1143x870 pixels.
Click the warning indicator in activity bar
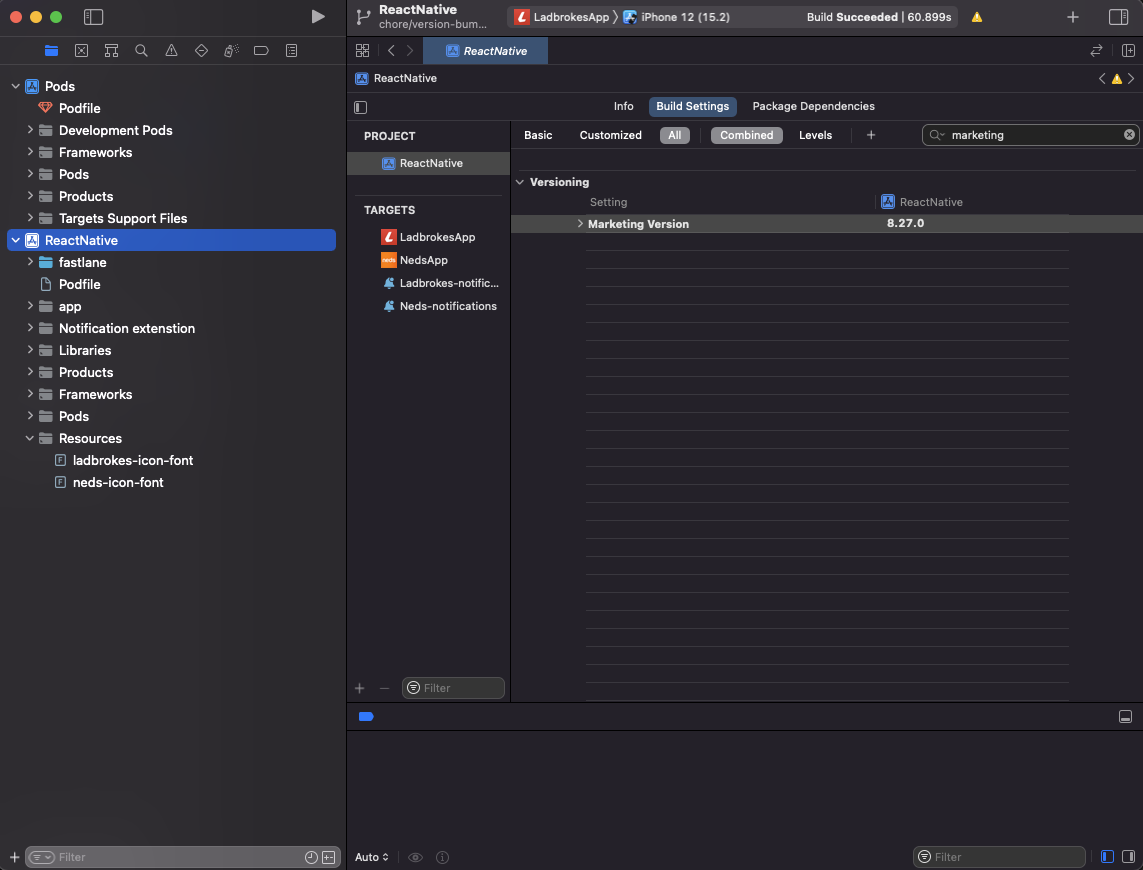click(977, 17)
